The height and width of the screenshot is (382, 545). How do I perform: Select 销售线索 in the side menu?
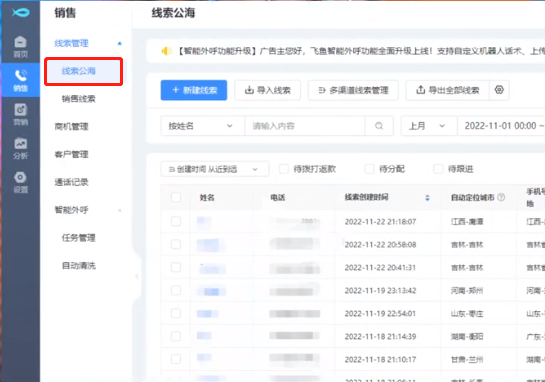coord(79,99)
